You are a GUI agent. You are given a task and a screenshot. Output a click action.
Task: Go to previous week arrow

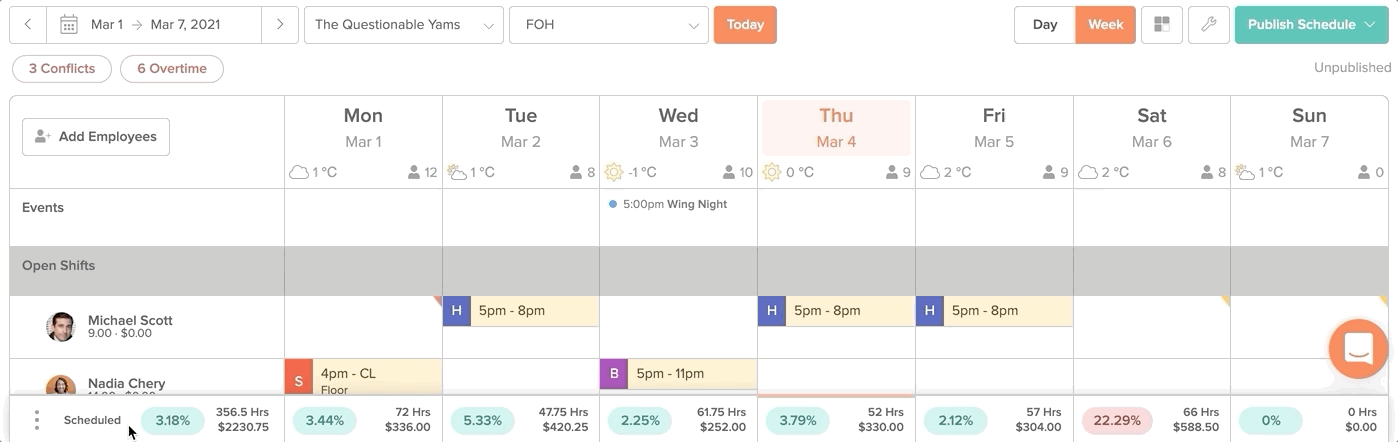click(28, 25)
